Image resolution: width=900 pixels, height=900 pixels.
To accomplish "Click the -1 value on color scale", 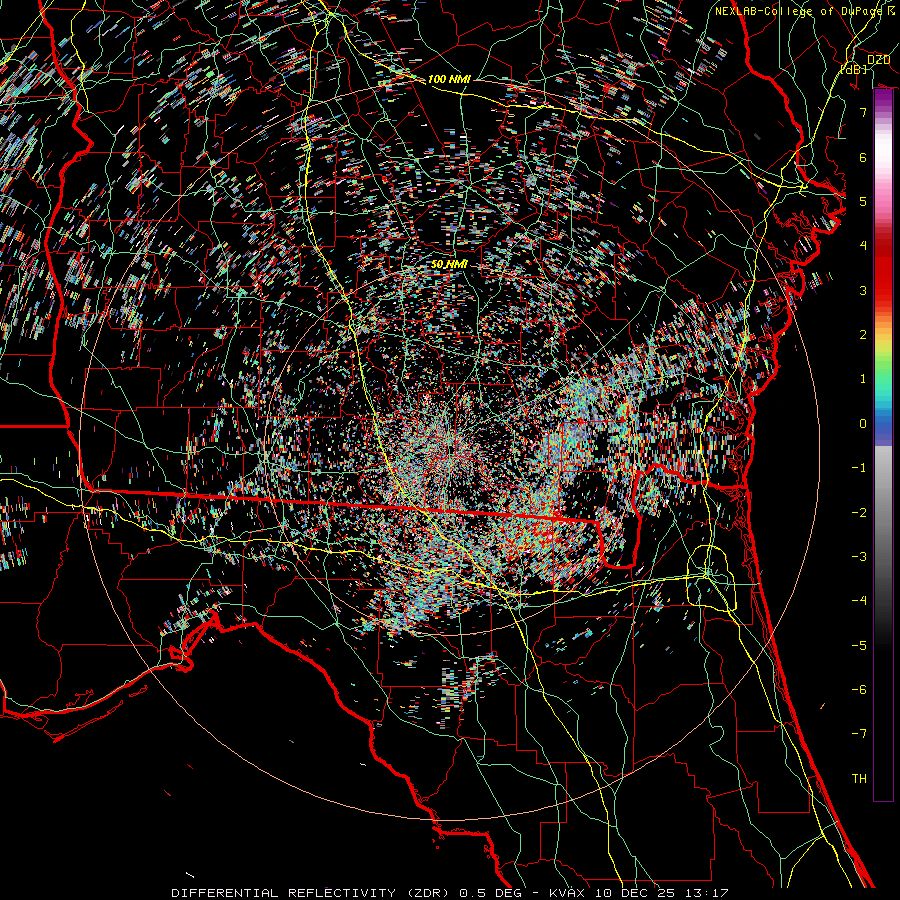I will point(859,468).
